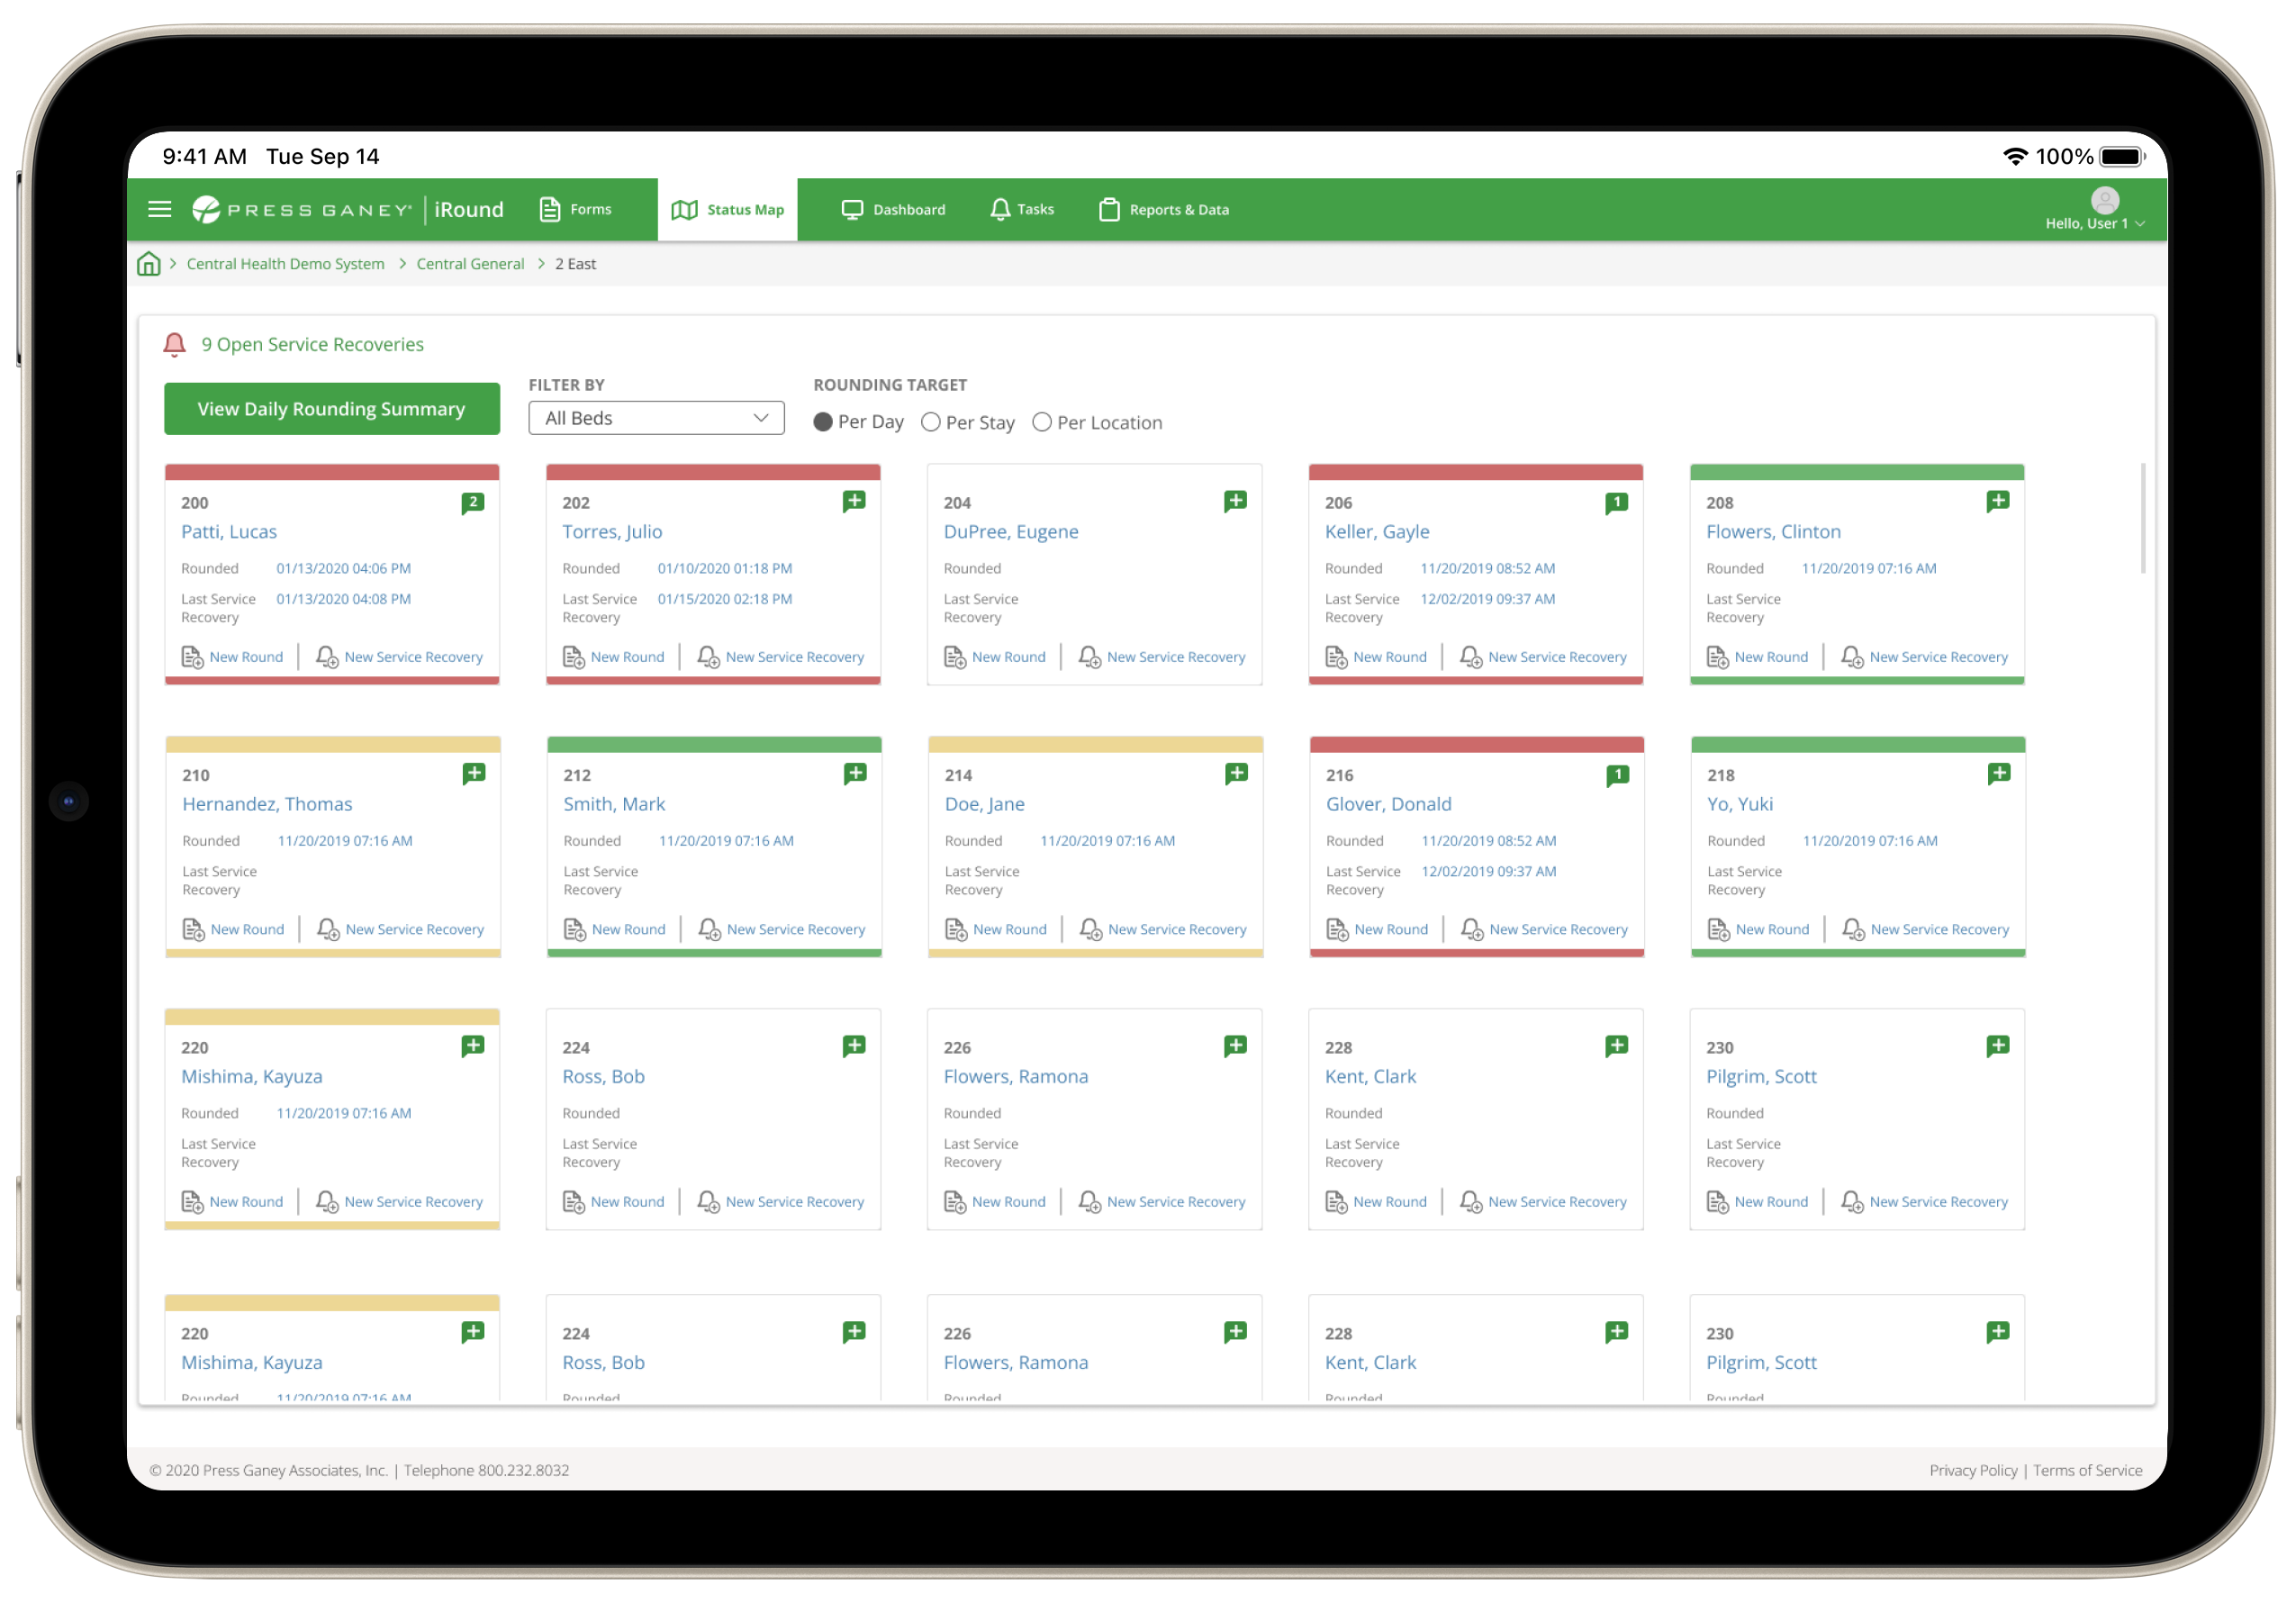
Task: Open Reports & Data tab
Action: coord(1163,210)
